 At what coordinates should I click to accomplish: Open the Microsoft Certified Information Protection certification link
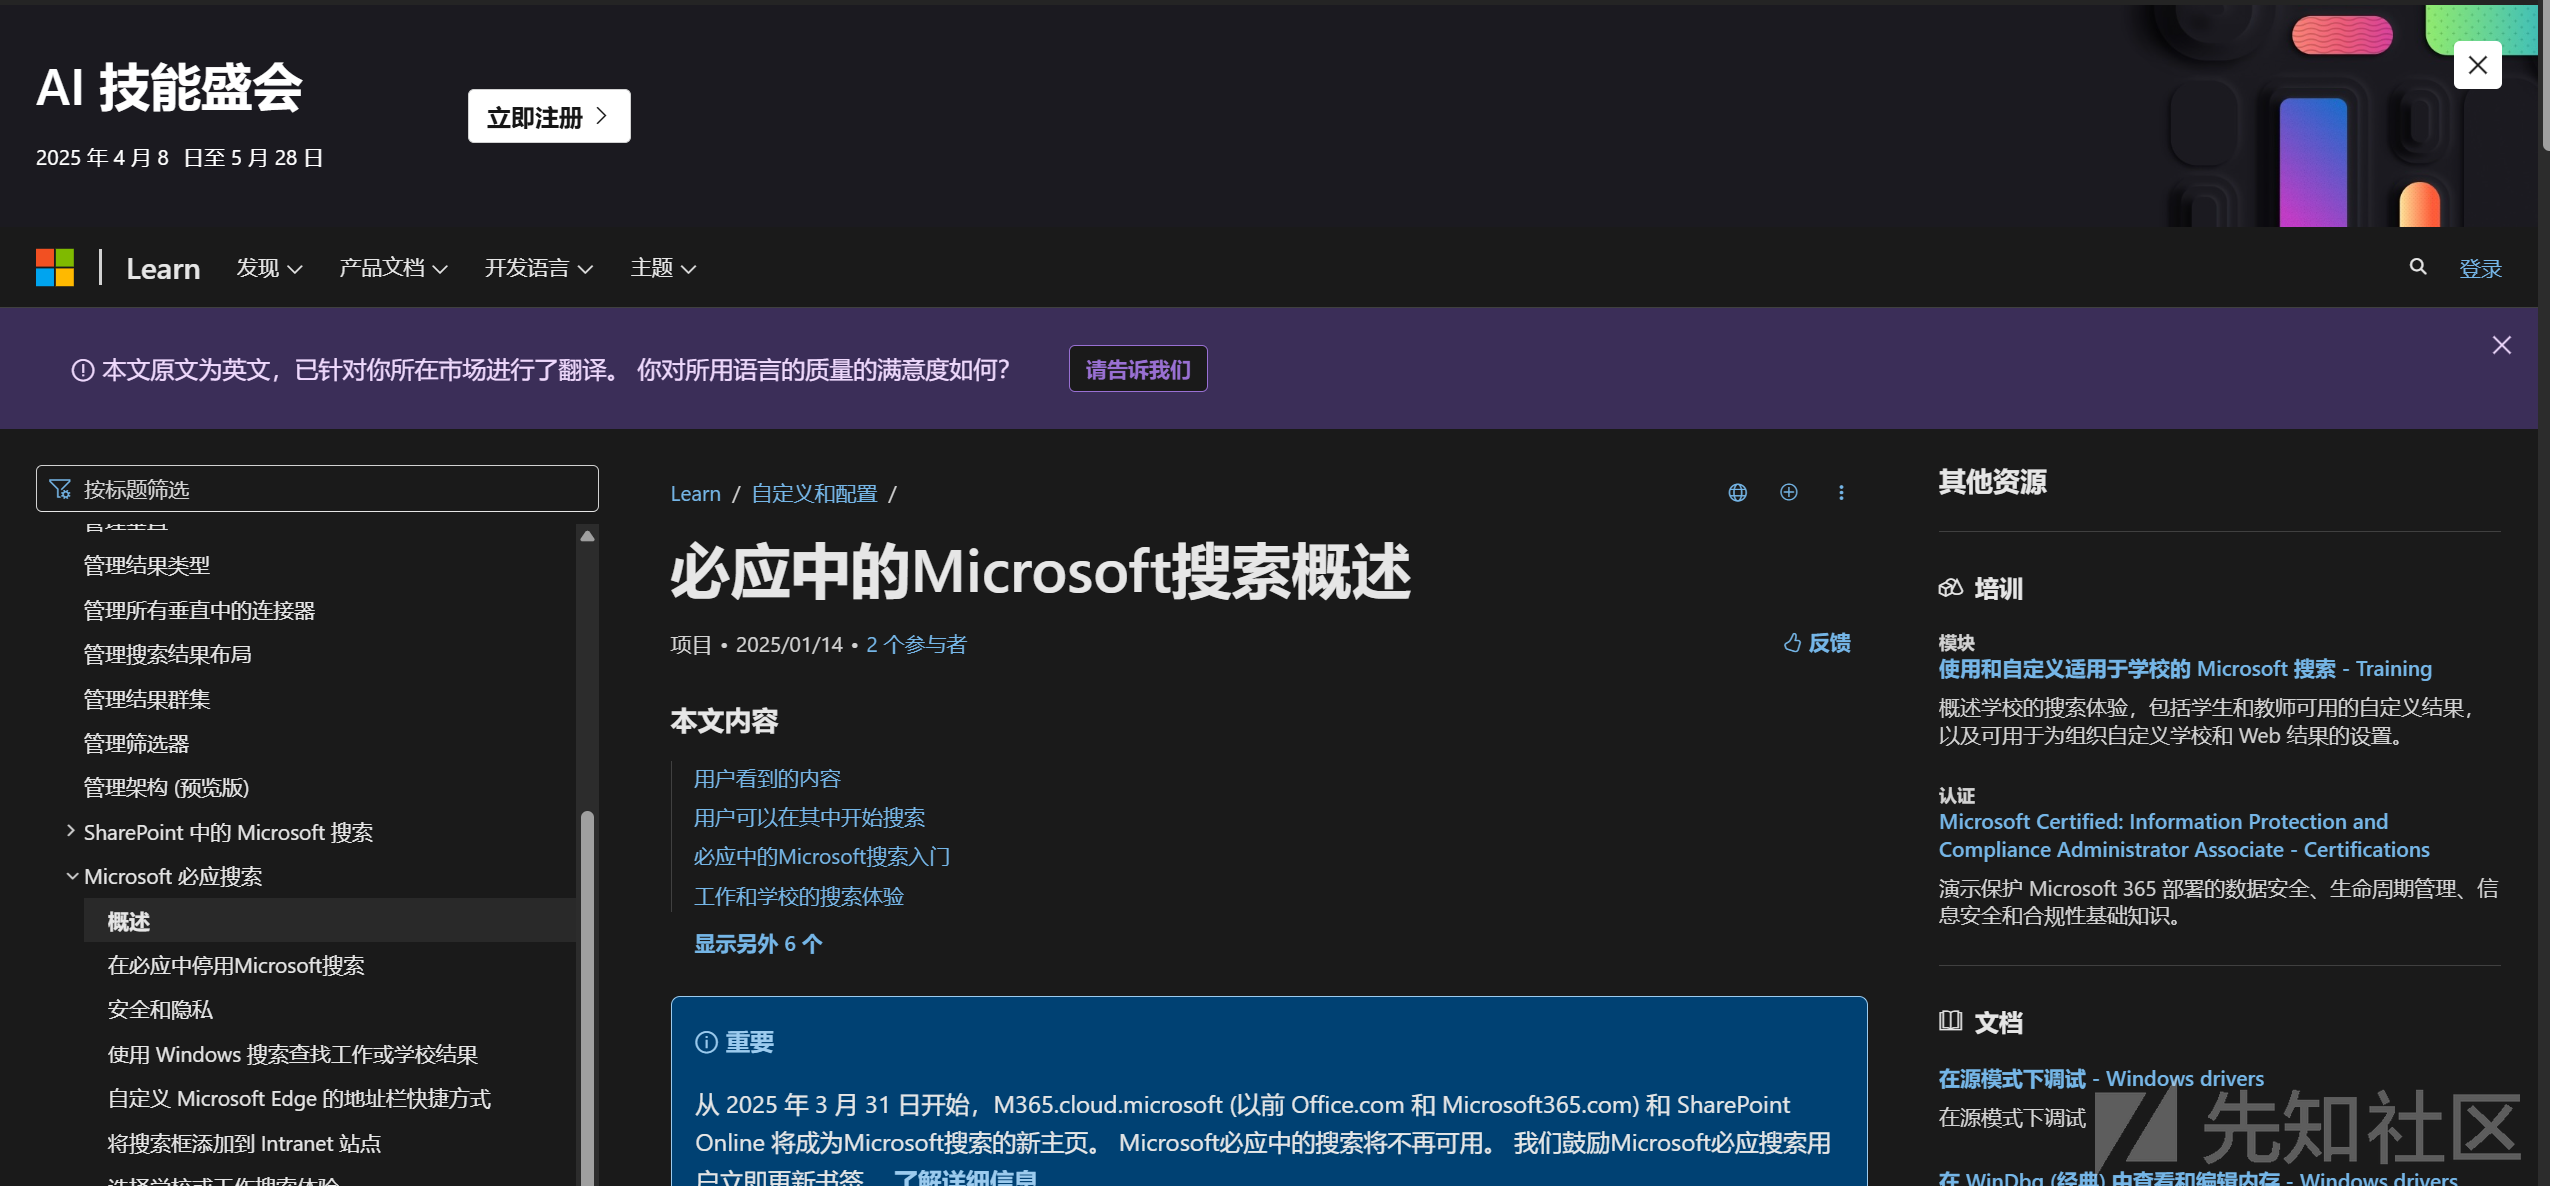(2184, 836)
